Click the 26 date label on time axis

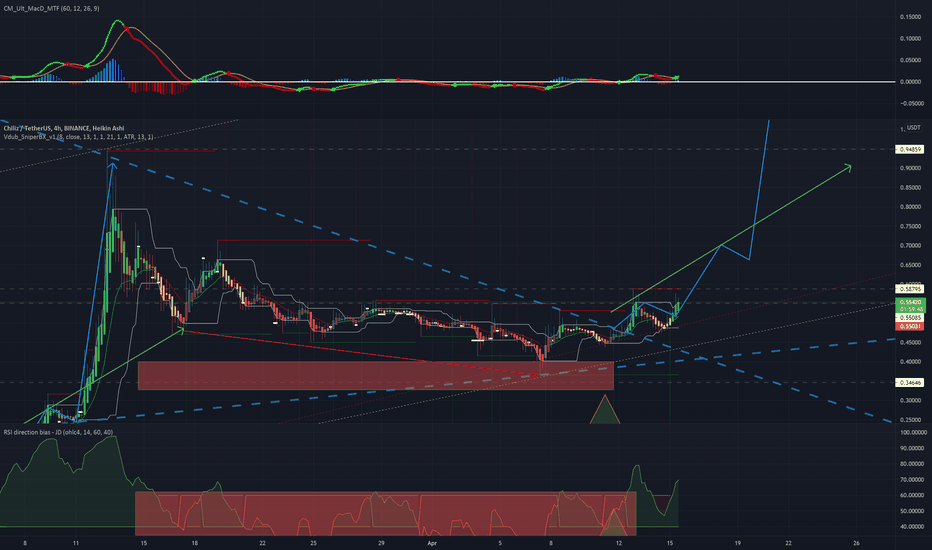pos(857,543)
